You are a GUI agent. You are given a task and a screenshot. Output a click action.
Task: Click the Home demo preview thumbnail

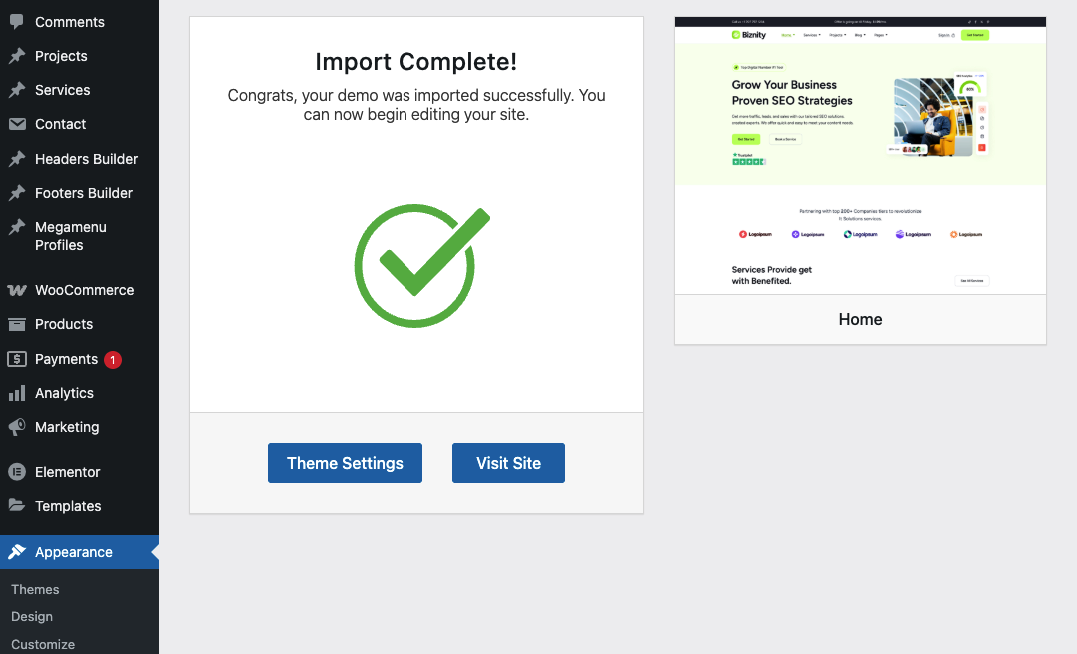(860, 156)
